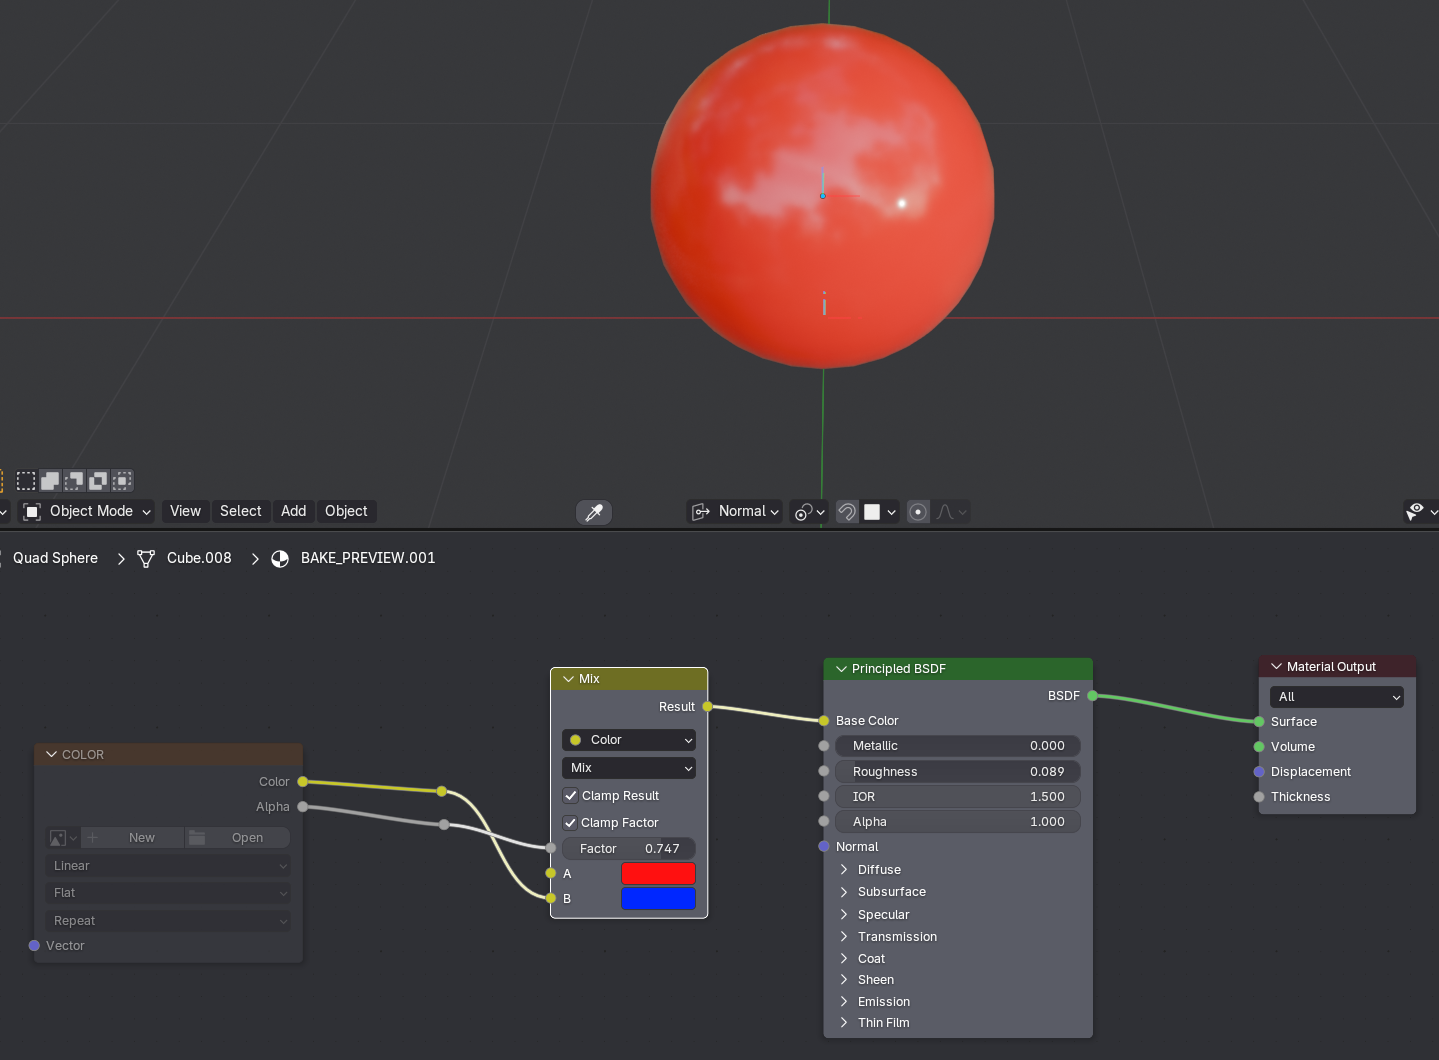Click the red A color swatch
The image size is (1439, 1060).
(658, 874)
